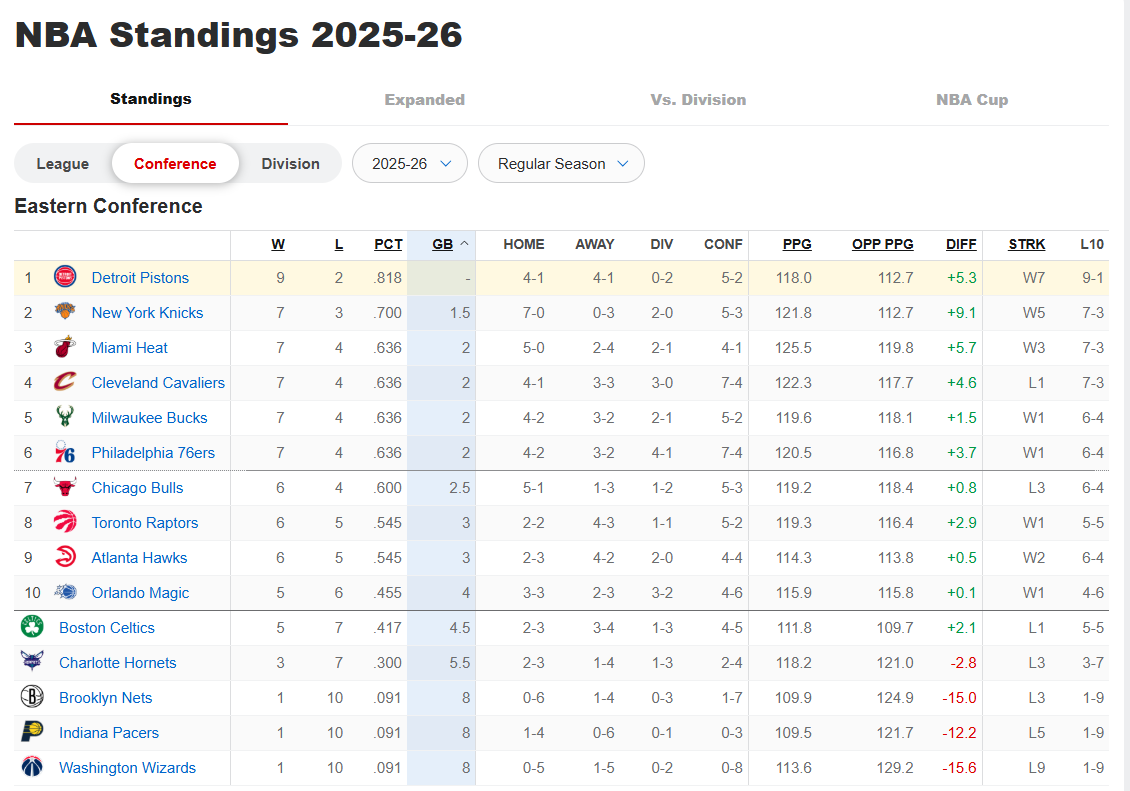Image resolution: width=1130 pixels, height=791 pixels.
Task: Sort standings by PCT header
Action: click(388, 244)
